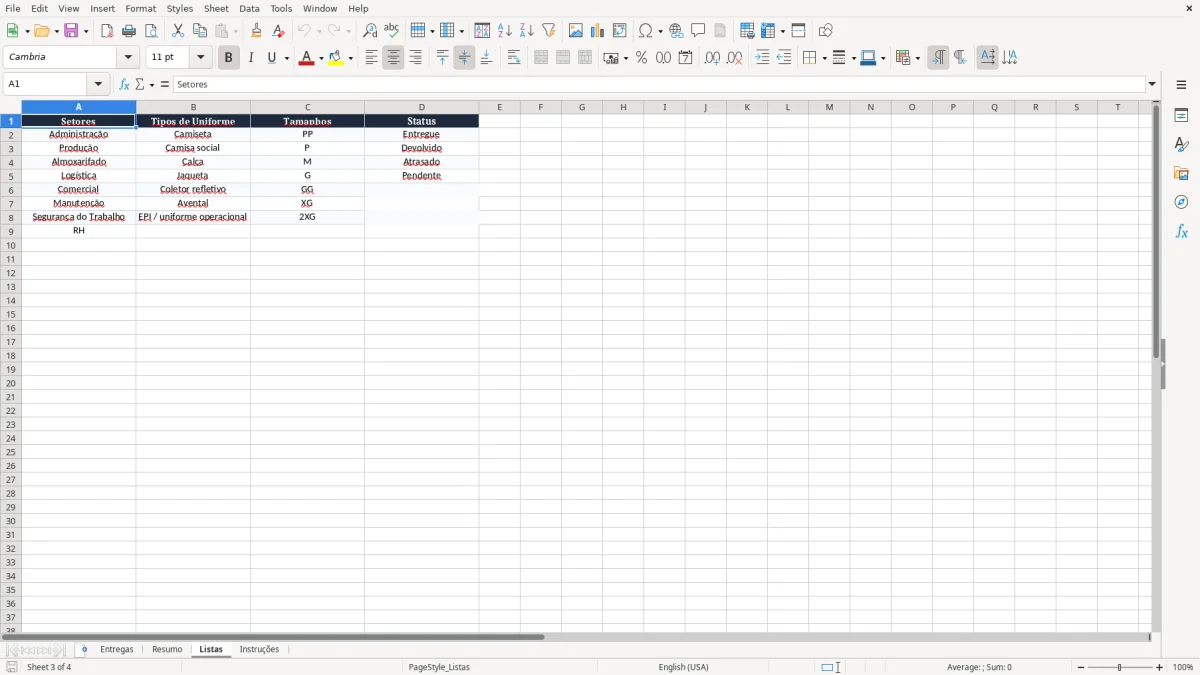Expand Name Box A1 dropdown arrow
The image size is (1200, 675).
pos(98,85)
